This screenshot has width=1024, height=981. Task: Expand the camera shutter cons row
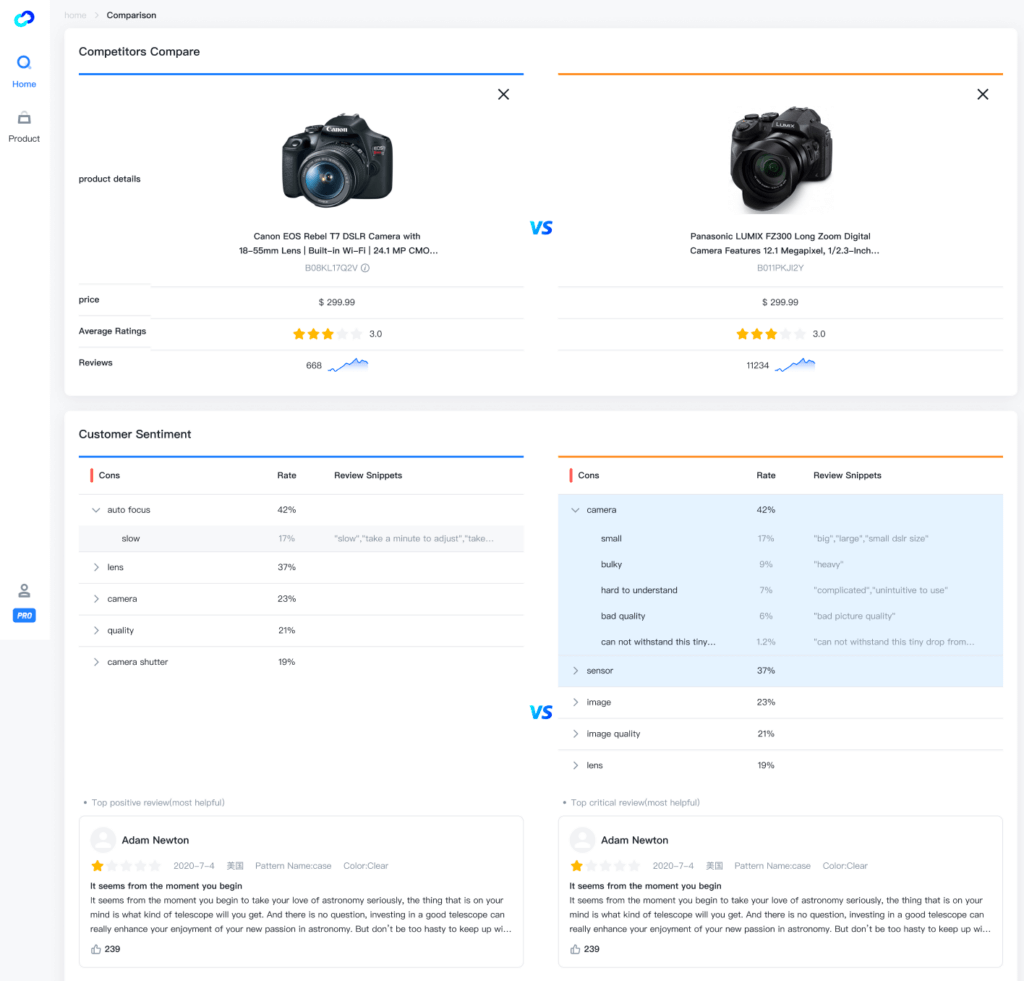pos(96,662)
